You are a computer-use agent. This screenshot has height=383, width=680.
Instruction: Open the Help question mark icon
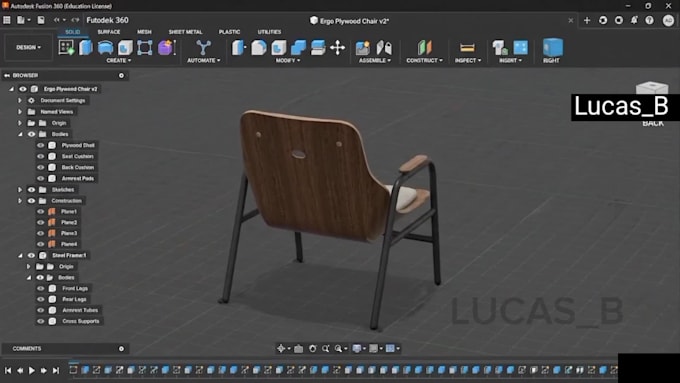point(649,20)
